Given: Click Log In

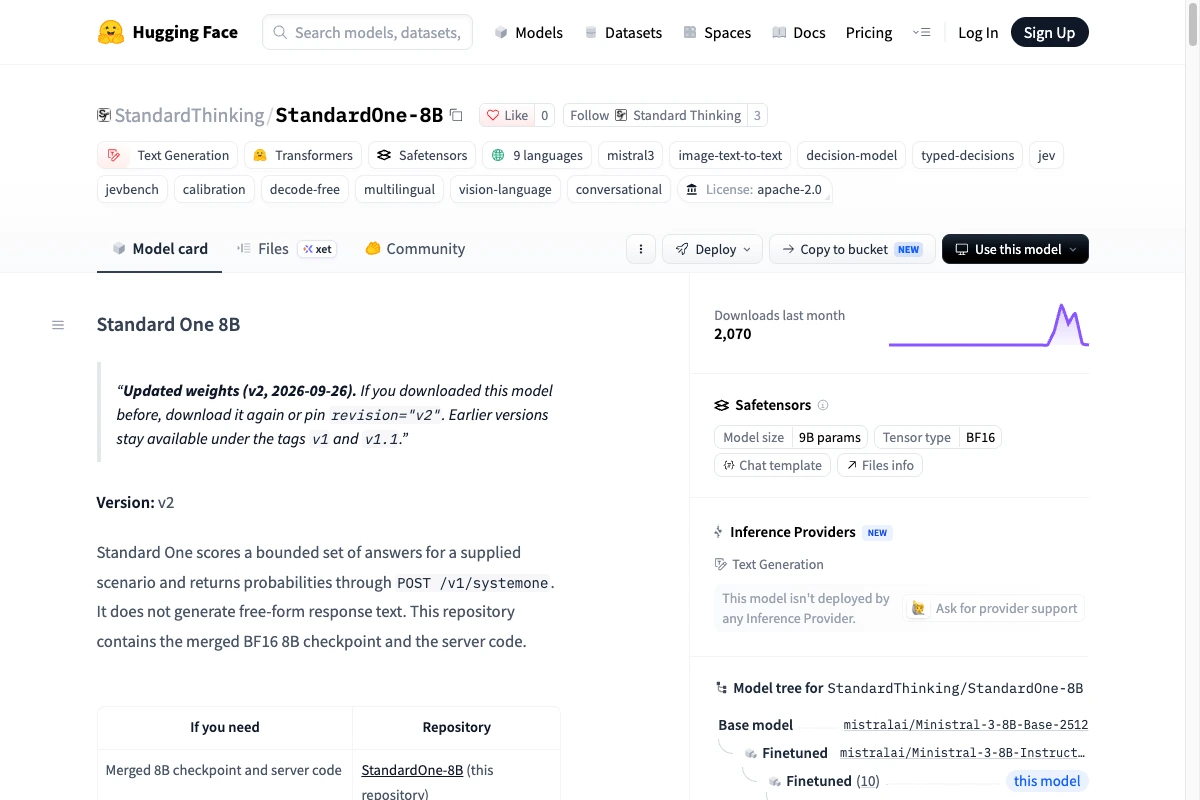Looking at the screenshot, I should (x=978, y=32).
